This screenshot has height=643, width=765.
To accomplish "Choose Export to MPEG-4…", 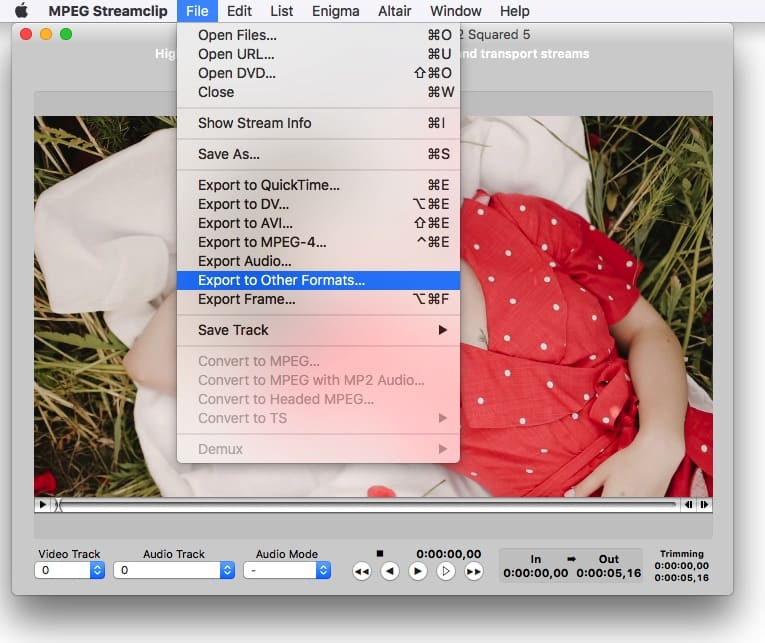I will 318,242.
